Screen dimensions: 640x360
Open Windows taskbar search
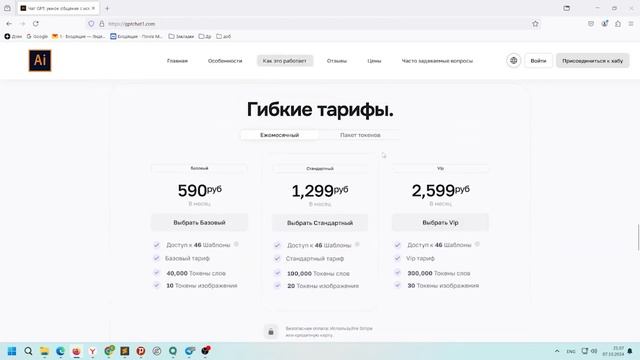point(28,351)
